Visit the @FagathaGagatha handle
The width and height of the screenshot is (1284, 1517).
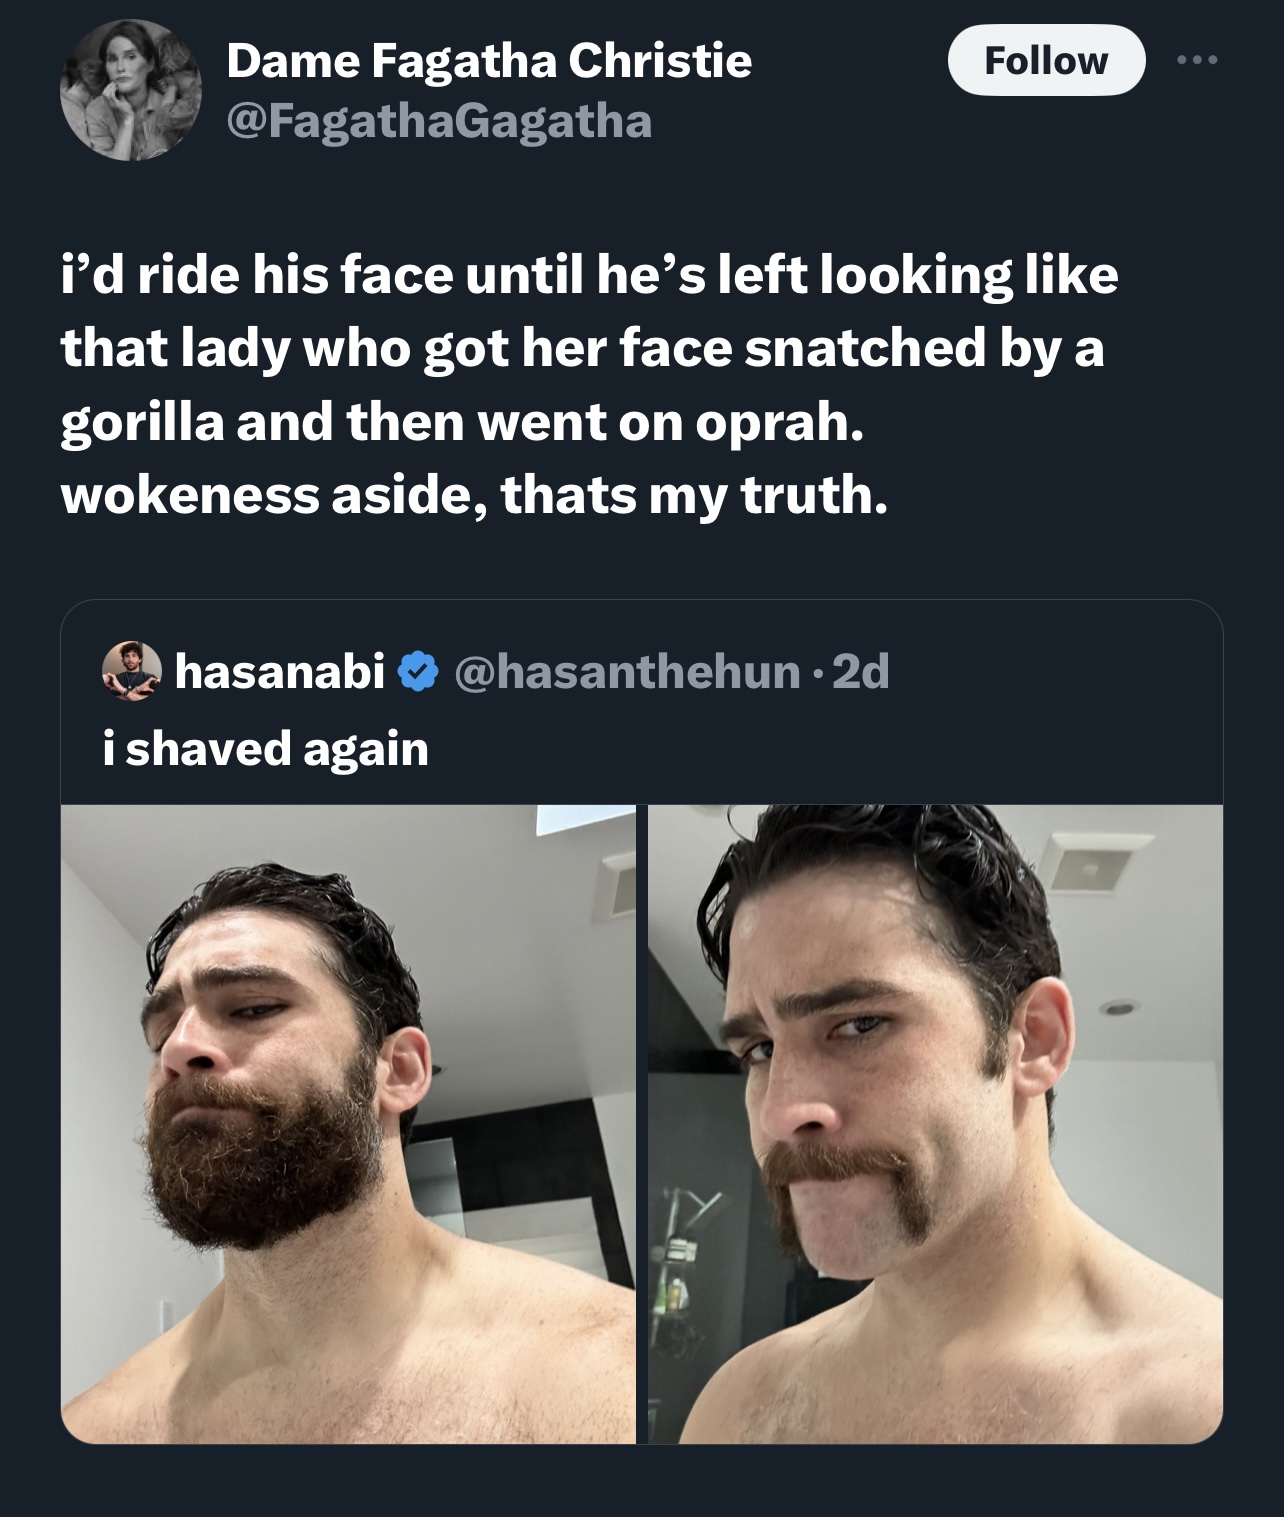coord(439,122)
